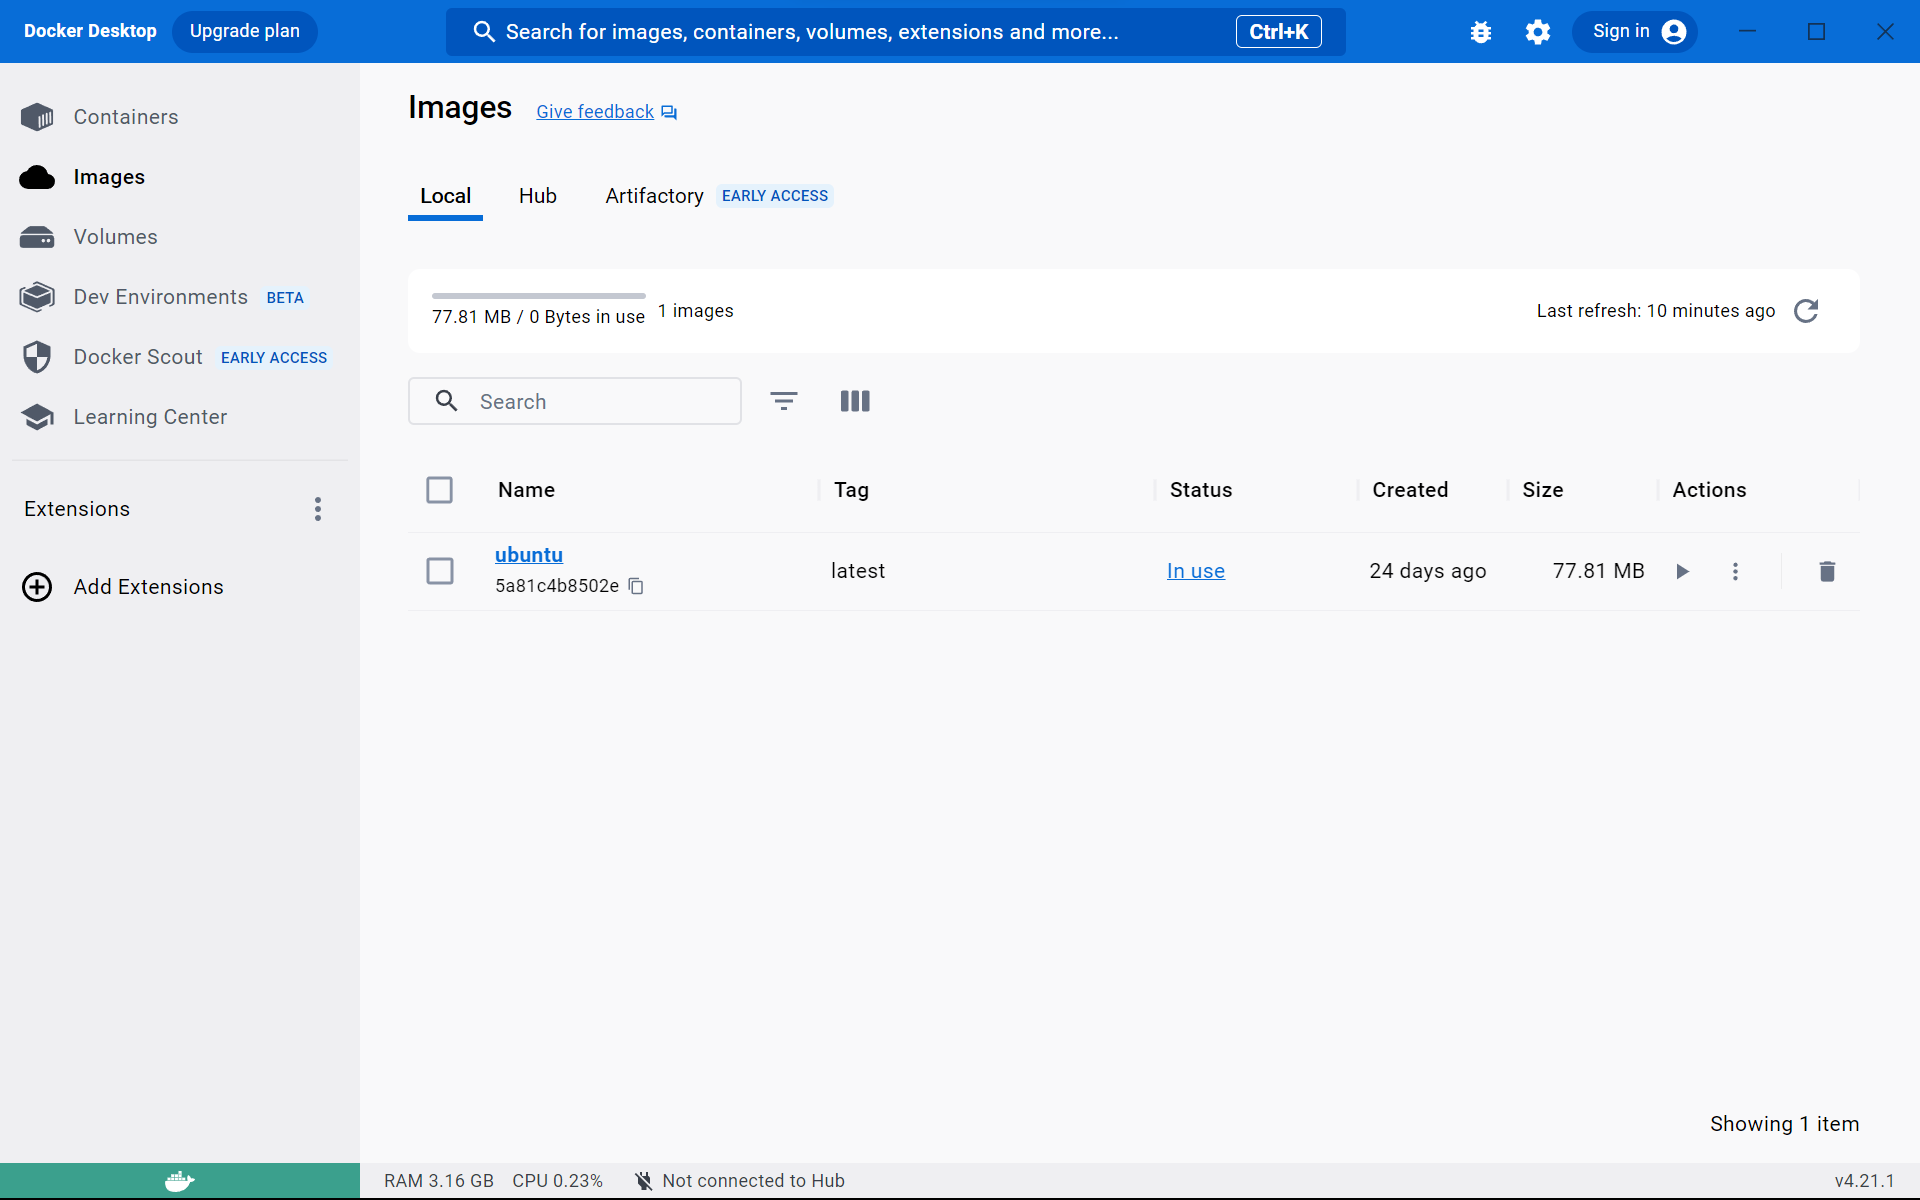Click the Dev Environments box icon

pyautogui.click(x=37, y=297)
